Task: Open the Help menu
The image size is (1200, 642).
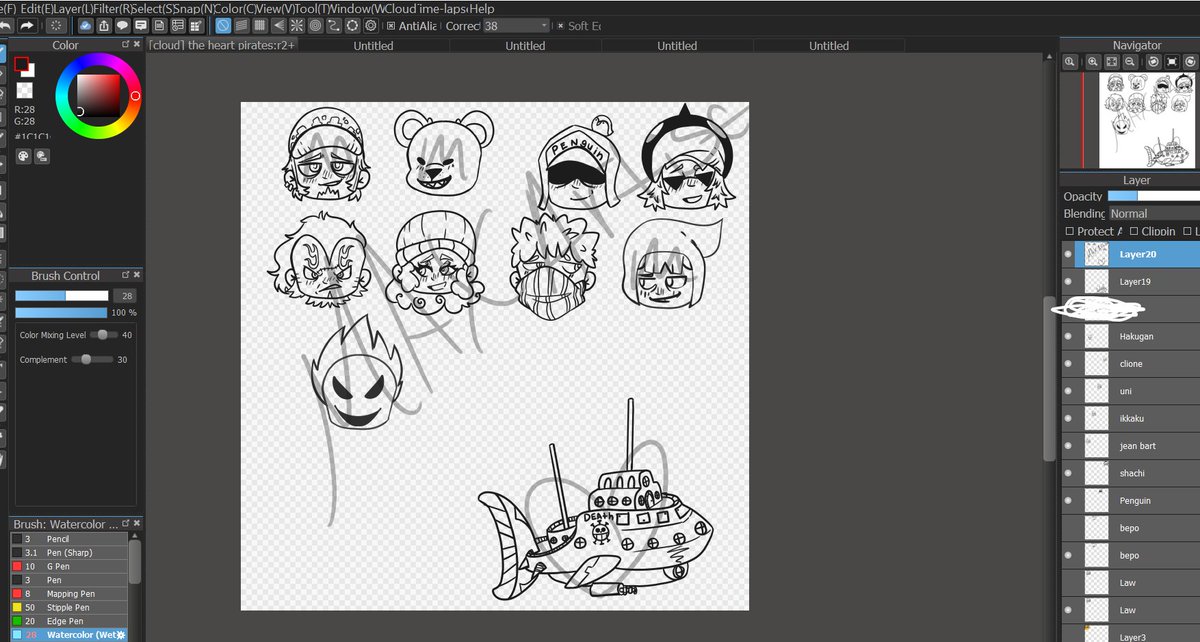Action: (x=482, y=8)
